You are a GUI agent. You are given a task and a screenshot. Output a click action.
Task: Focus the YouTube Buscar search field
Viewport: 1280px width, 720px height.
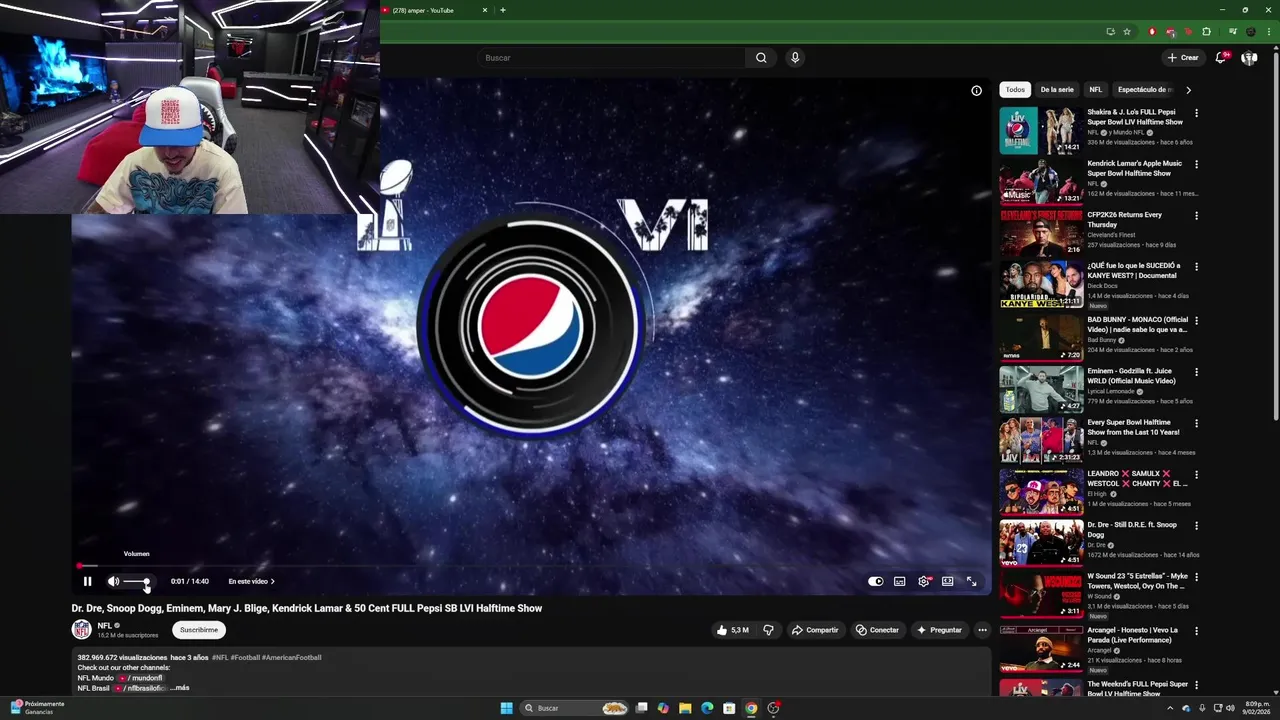610,58
